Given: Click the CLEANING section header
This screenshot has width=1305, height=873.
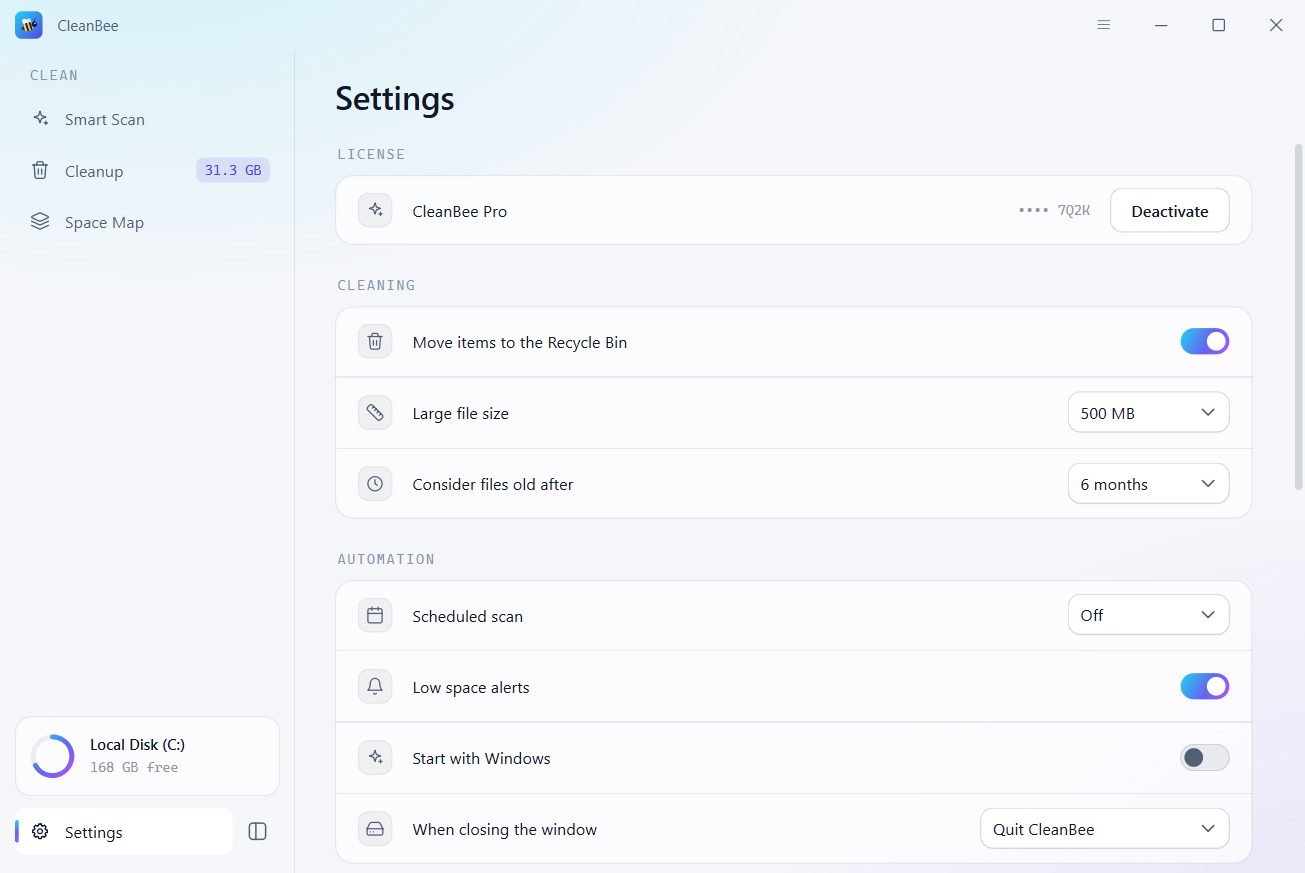Looking at the screenshot, I should click(376, 285).
